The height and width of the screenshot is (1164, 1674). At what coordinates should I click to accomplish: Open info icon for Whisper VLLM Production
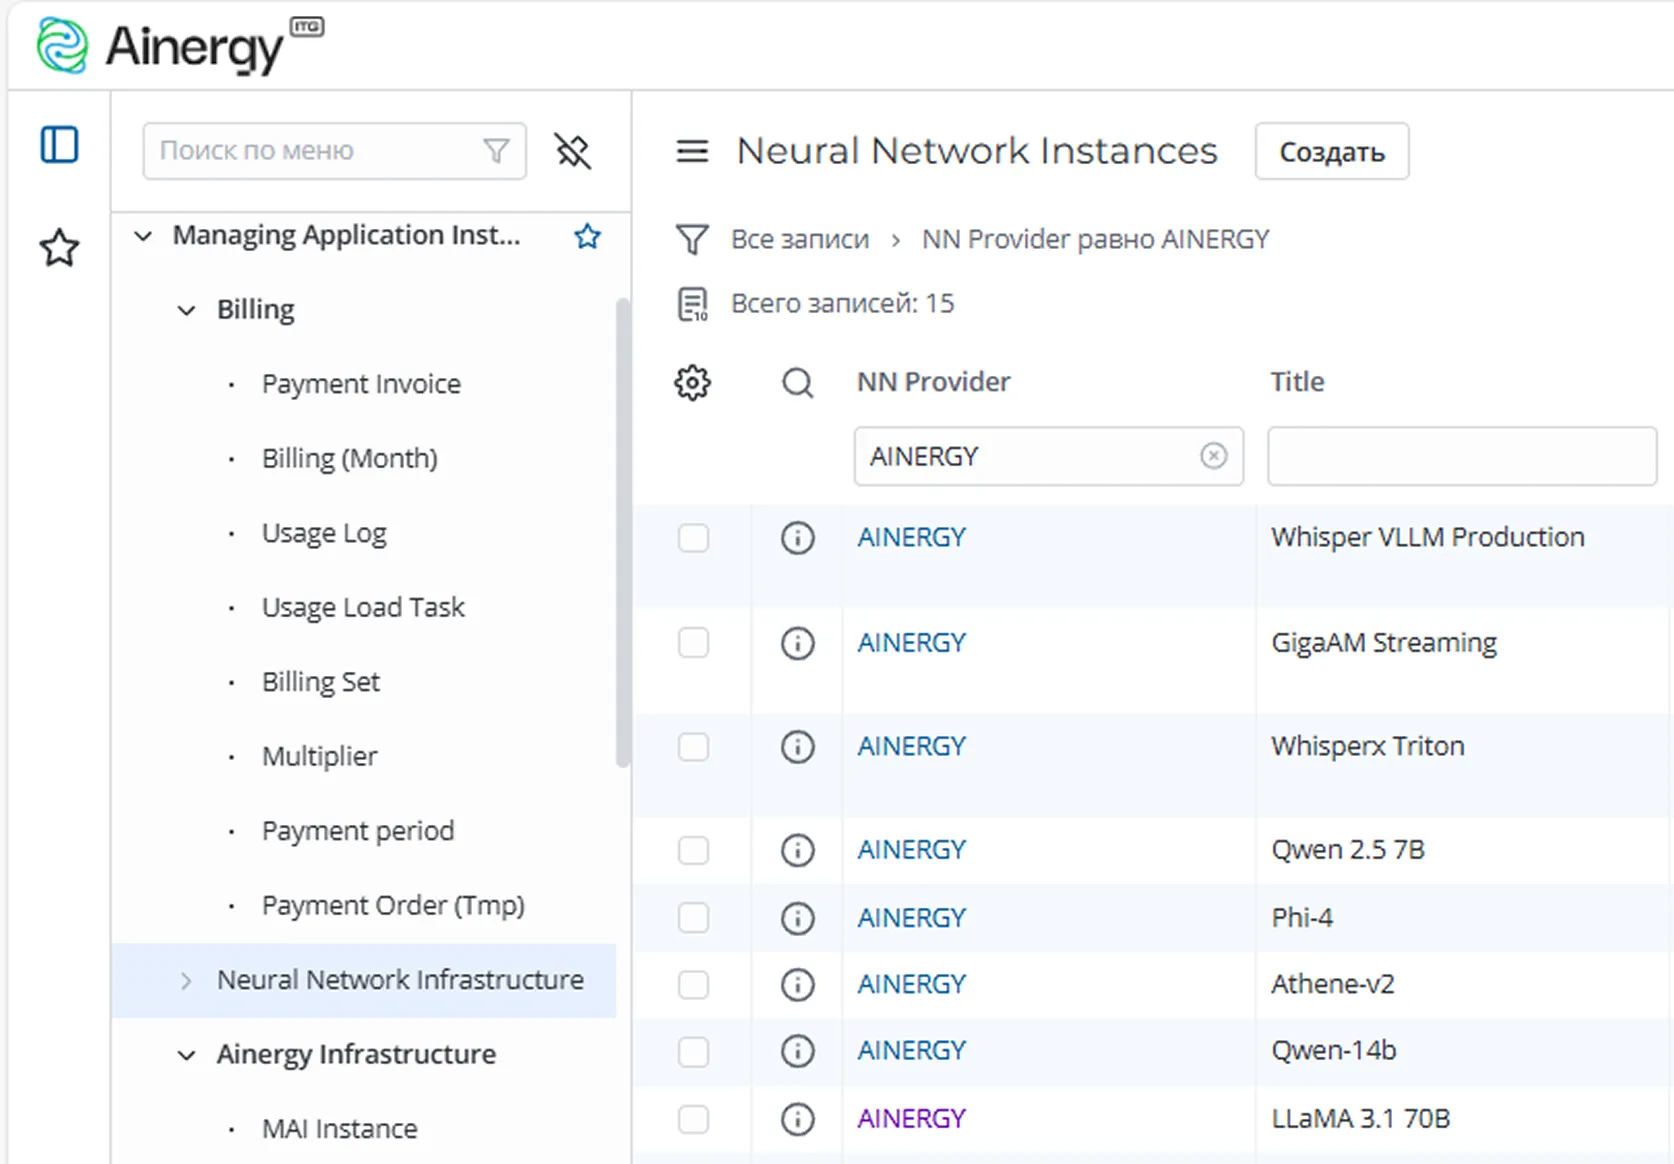point(797,538)
